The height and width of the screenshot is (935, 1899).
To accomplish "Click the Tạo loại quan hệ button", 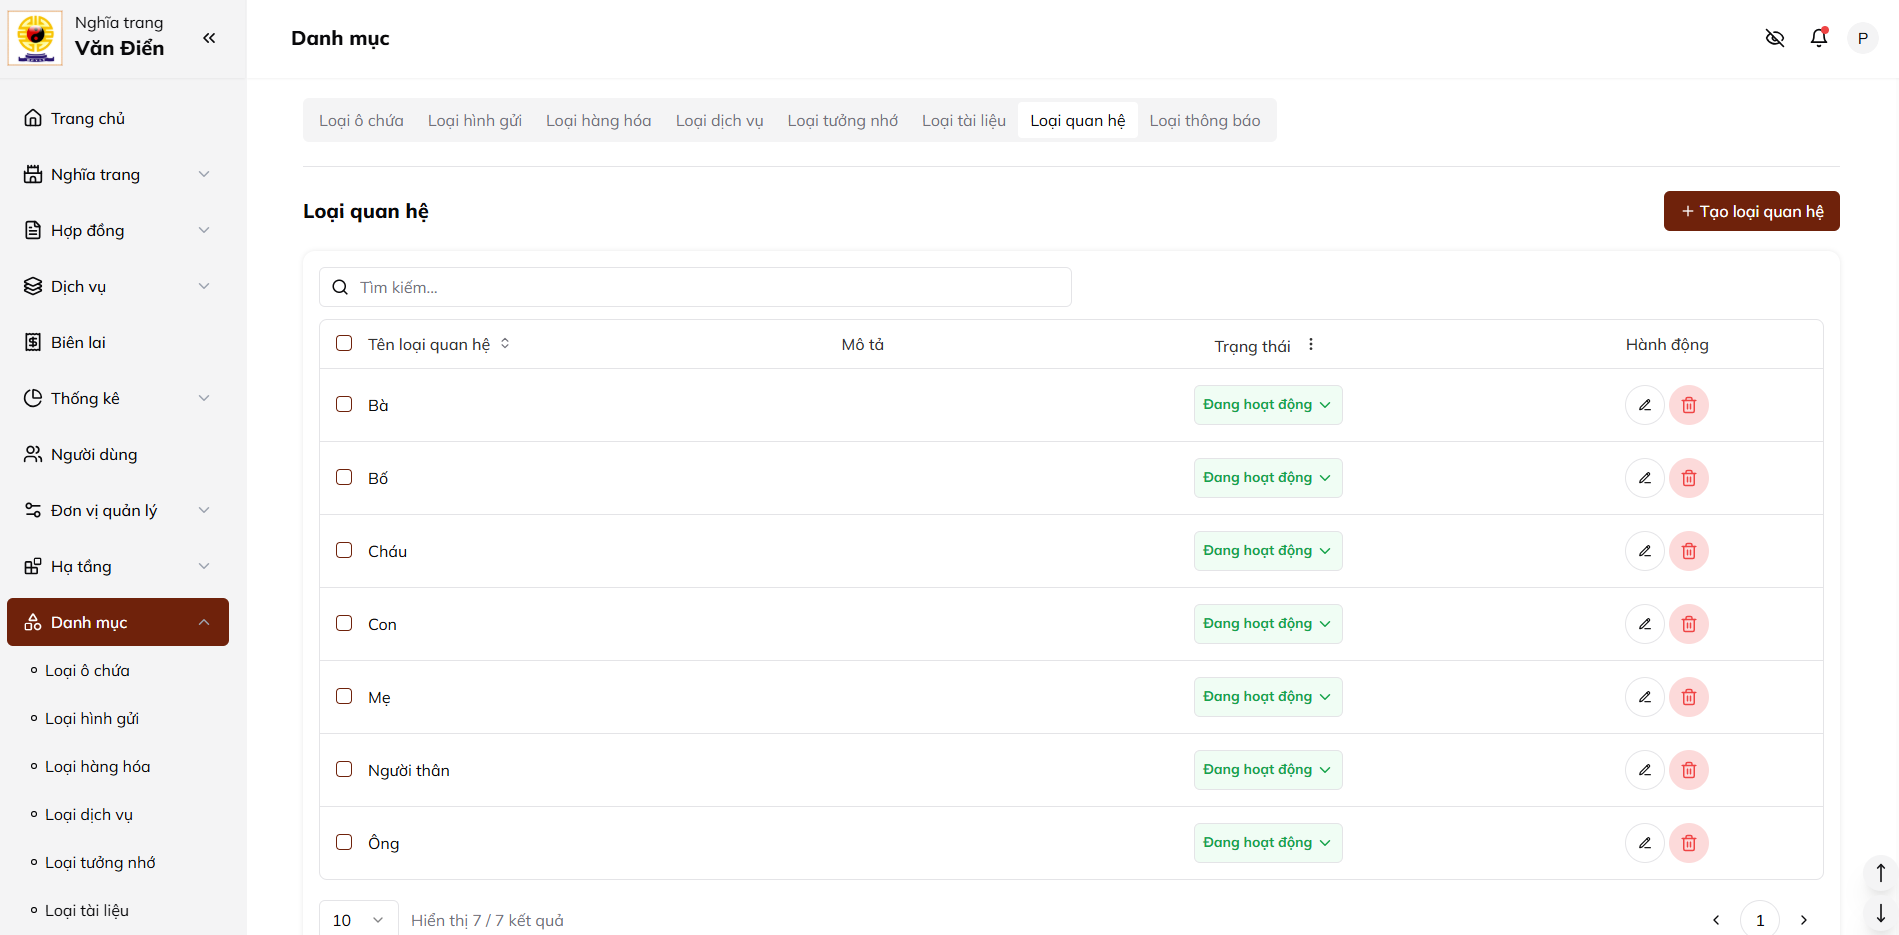I will 1751,211.
